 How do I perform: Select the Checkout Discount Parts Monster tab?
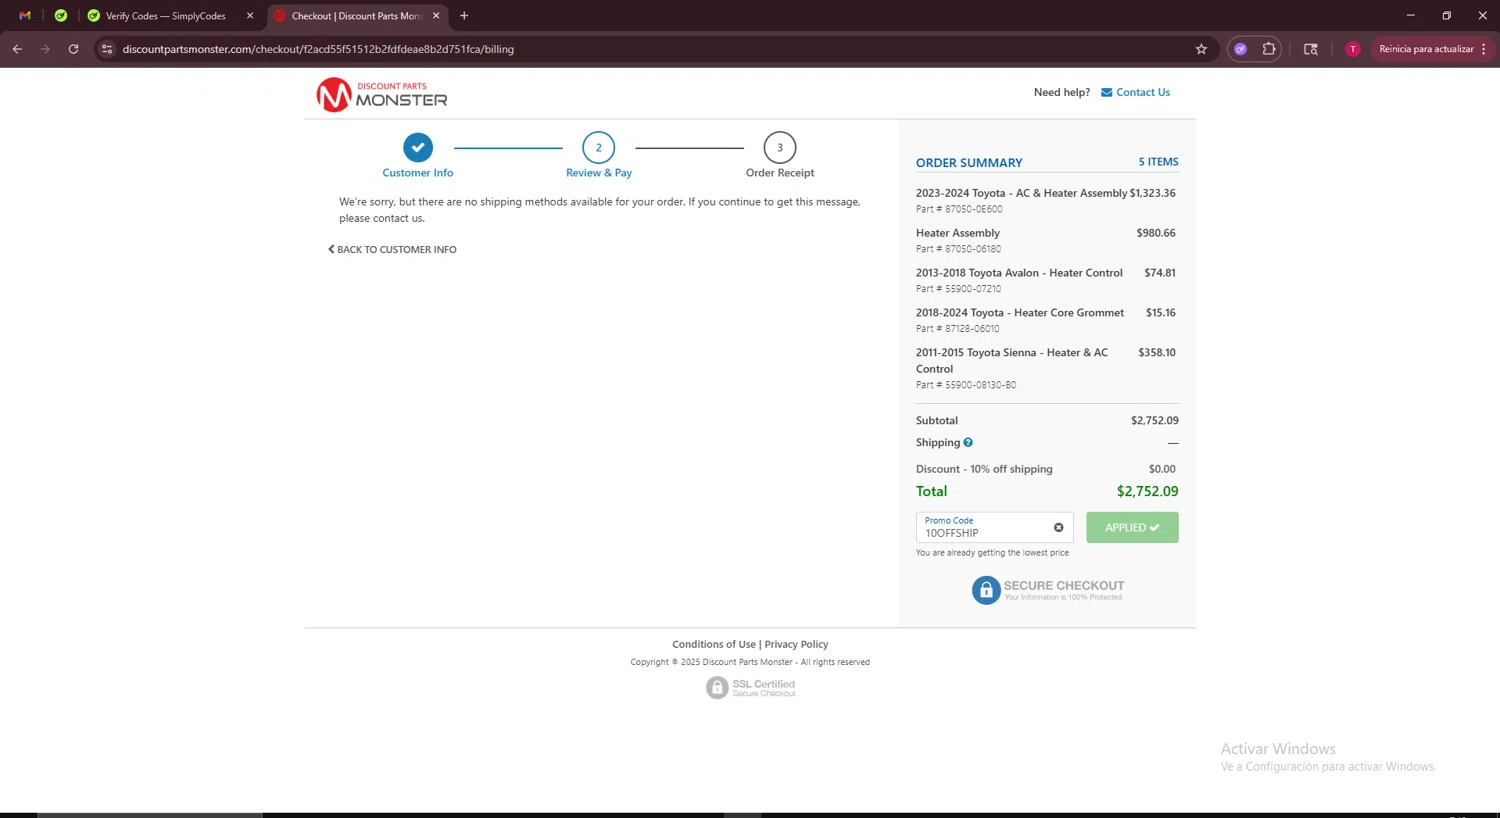tap(355, 16)
